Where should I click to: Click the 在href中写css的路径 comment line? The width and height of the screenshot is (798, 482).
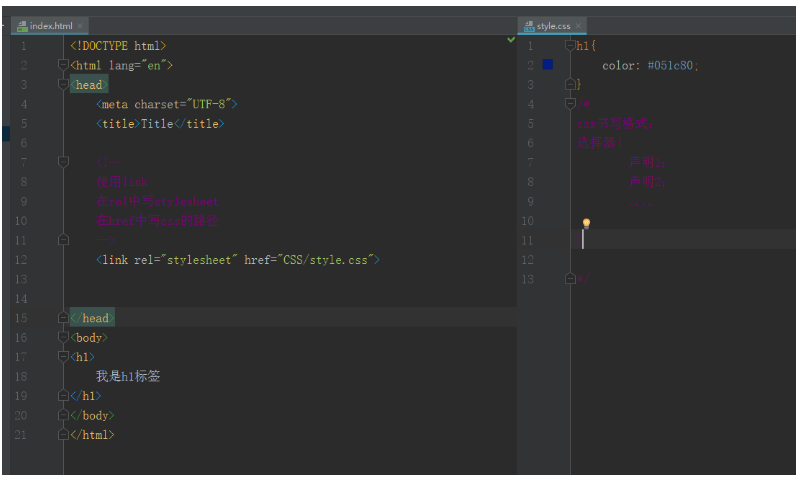tap(157, 220)
